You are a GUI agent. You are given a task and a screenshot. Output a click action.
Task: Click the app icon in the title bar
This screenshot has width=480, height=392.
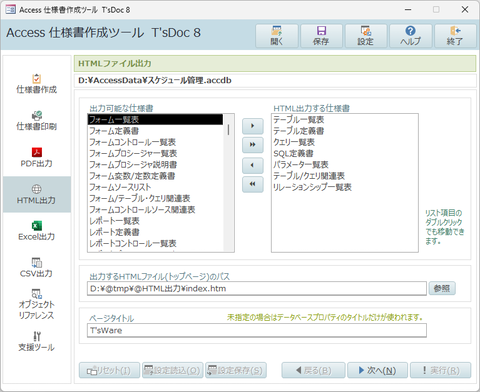pos(11,10)
